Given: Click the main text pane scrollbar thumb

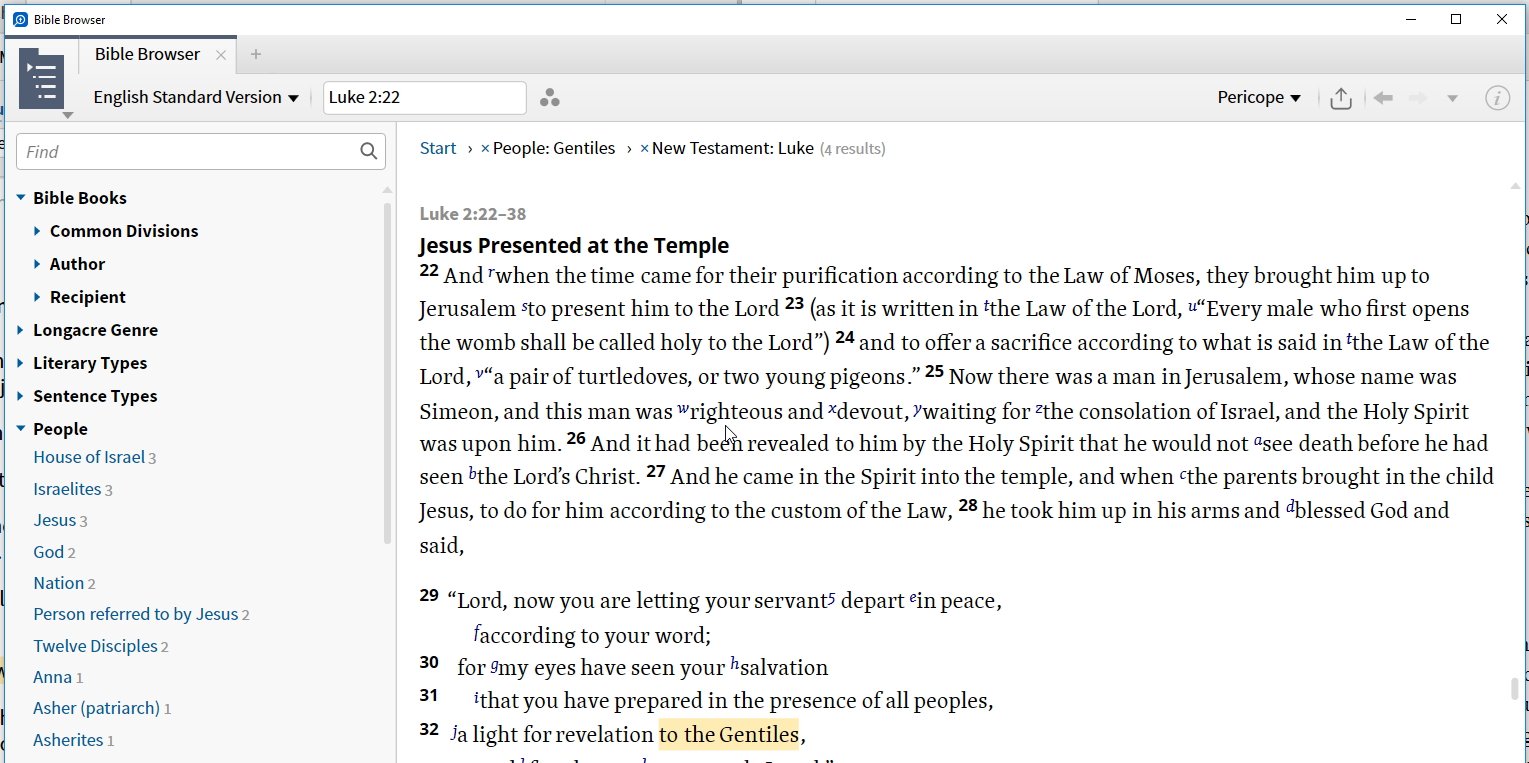Looking at the screenshot, I should click(x=1515, y=689).
